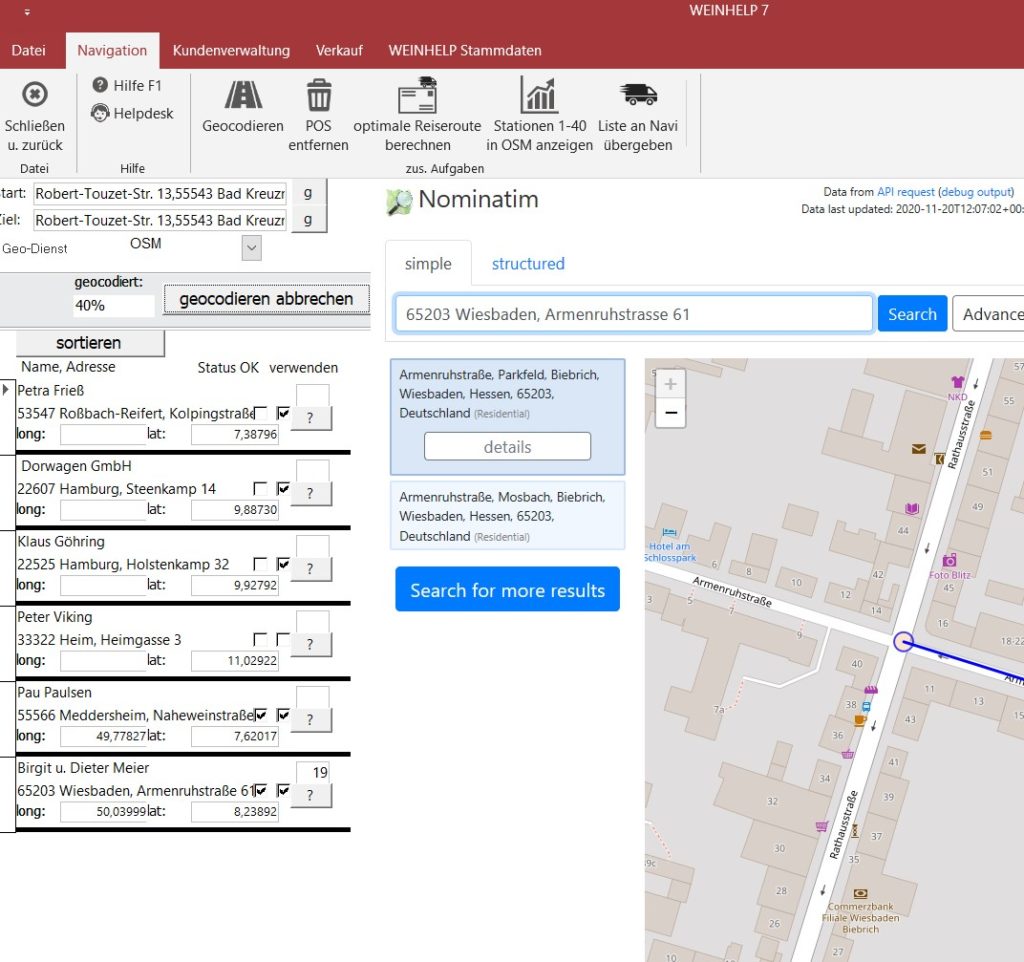
Task: Switch to the structured search tab
Action: tap(528, 264)
